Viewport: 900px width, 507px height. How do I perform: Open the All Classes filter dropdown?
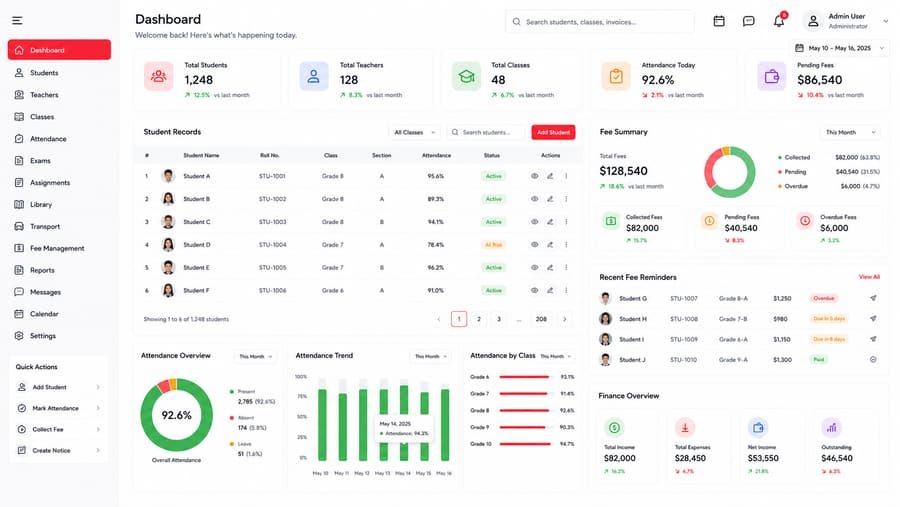414,133
